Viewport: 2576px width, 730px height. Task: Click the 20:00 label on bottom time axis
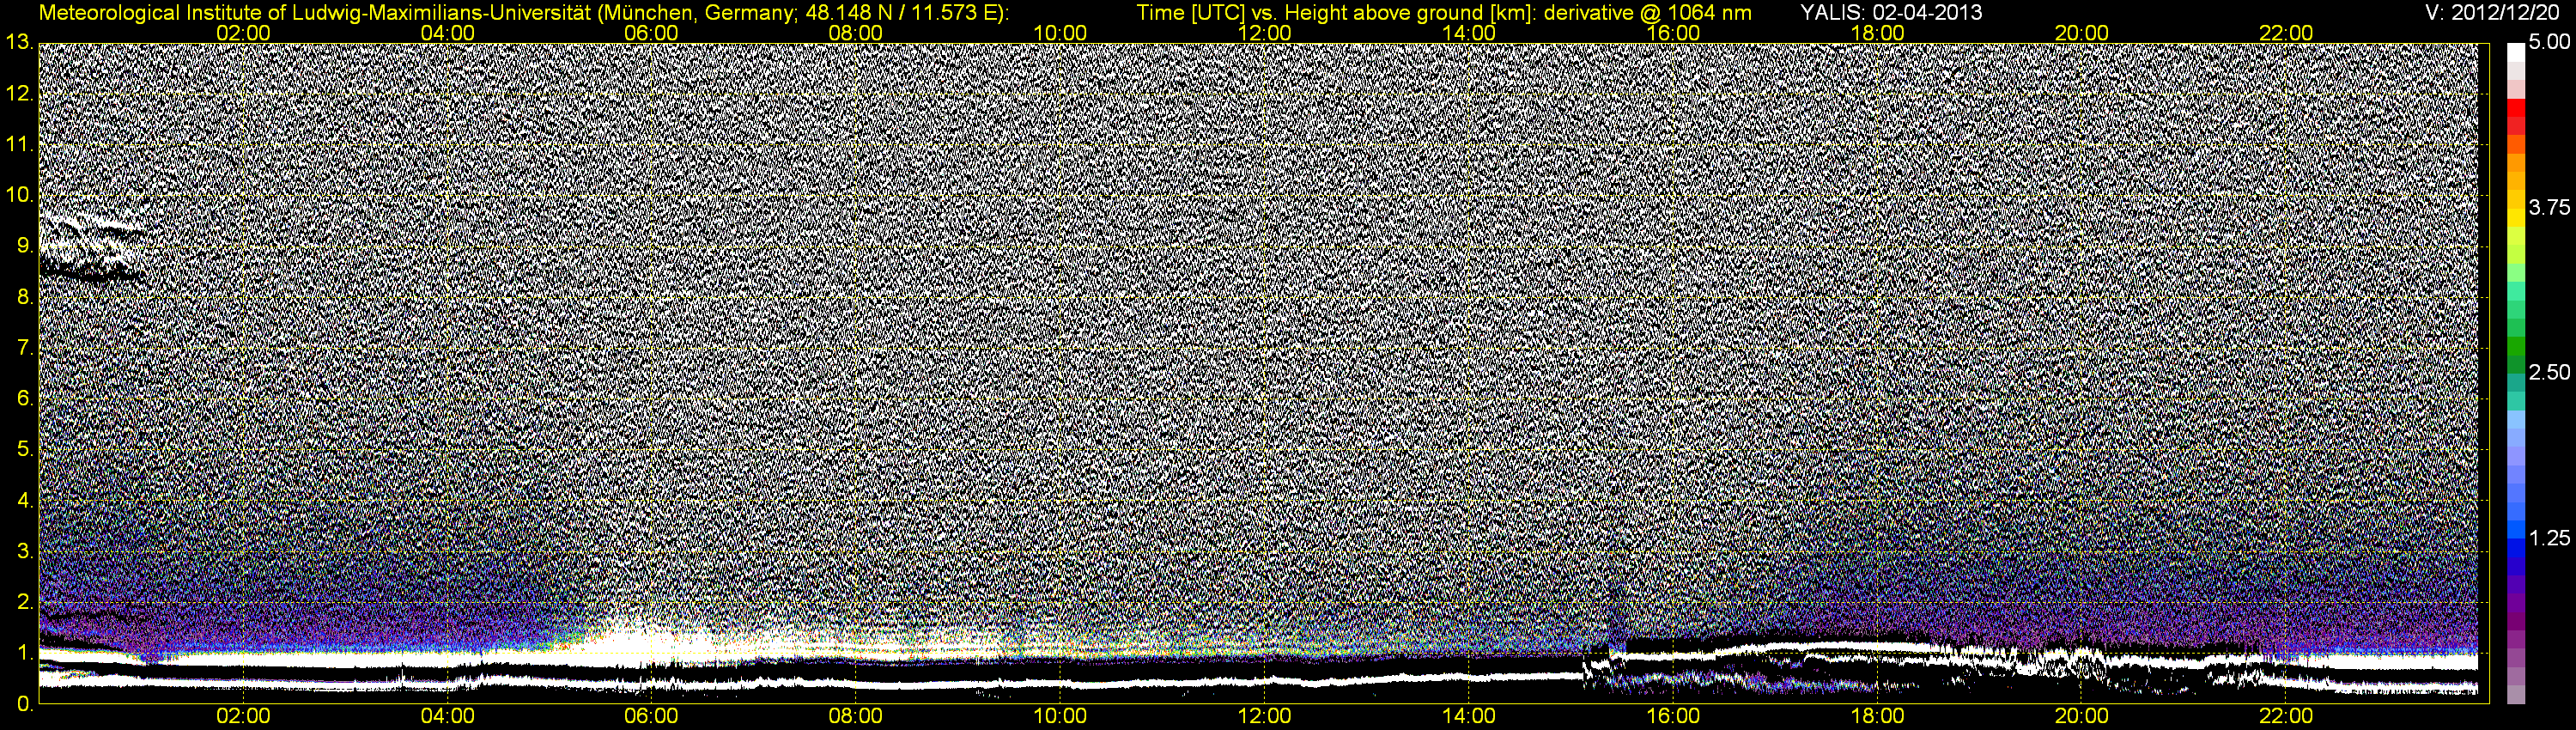[2082, 716]
